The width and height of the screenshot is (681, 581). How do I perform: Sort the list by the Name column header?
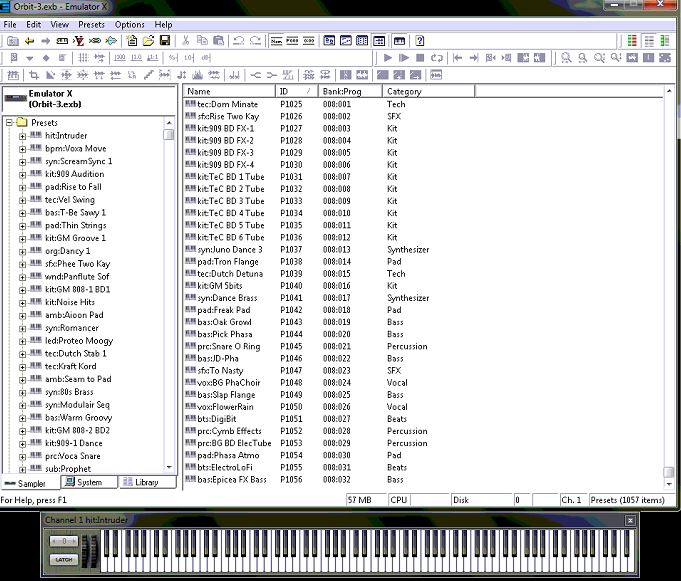(229, 92)
